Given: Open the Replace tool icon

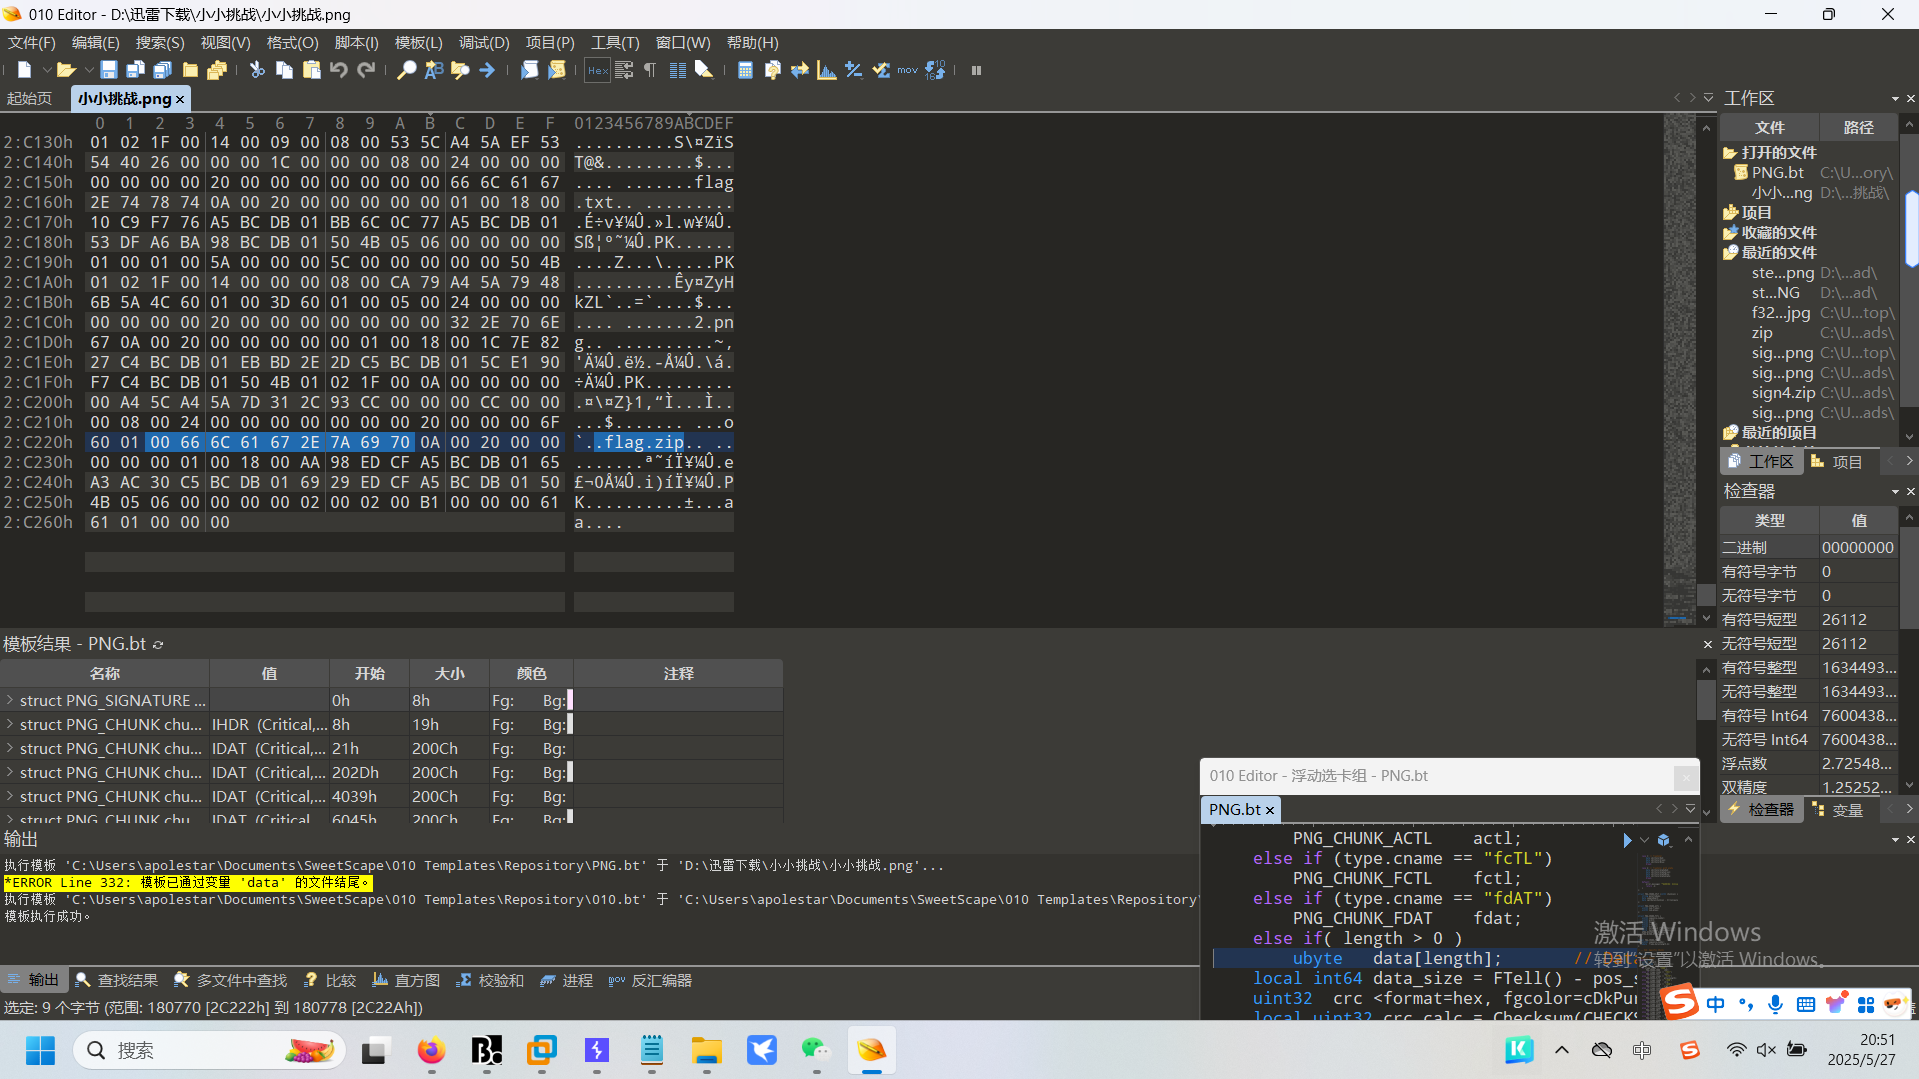Looking at the screenshot, I should (433, 70).
